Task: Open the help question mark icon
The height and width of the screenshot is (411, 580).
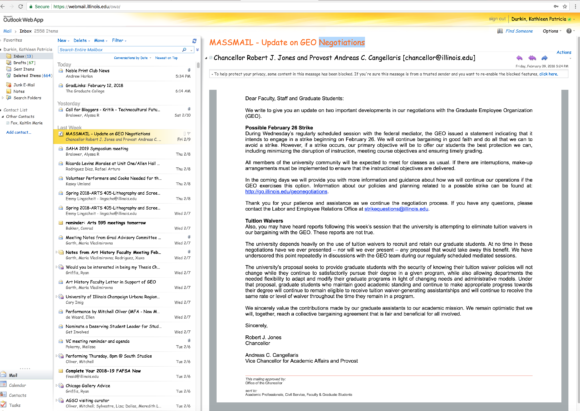Action: (569, 31)
